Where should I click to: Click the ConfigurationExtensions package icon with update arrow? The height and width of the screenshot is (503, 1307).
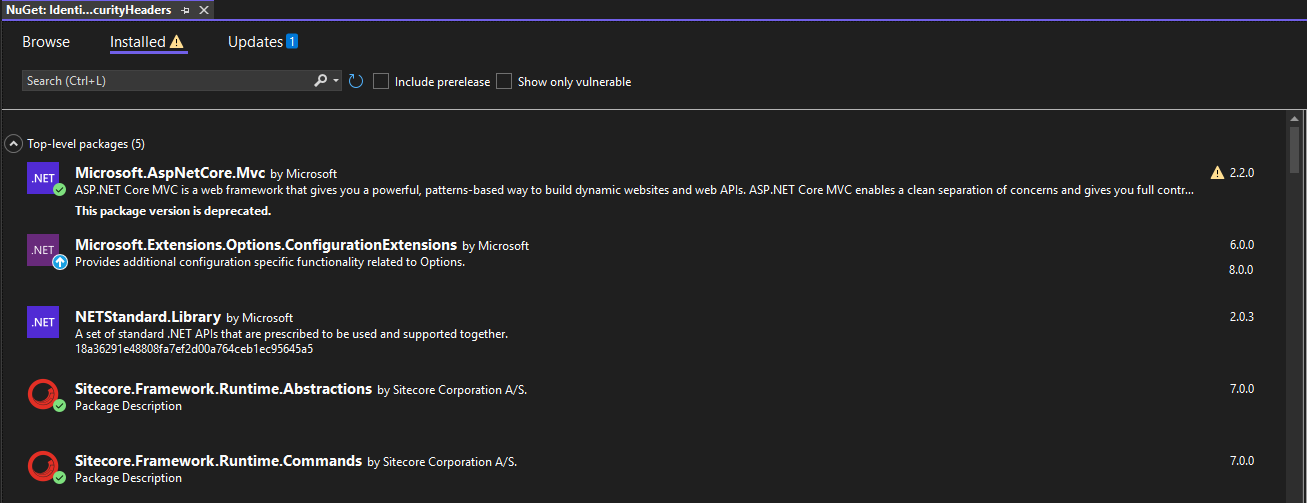click(44, 250)
